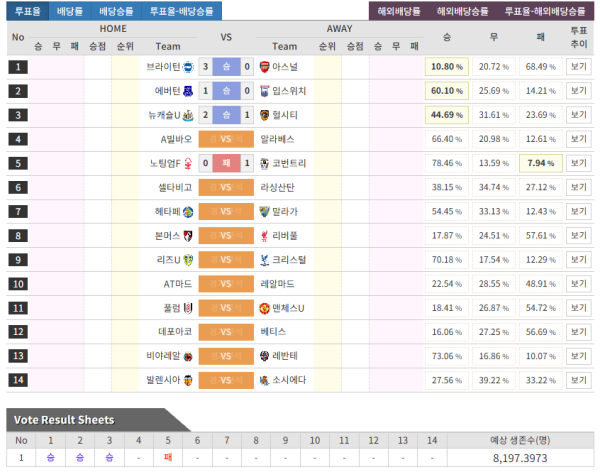
Task: Click the Valencia crest icon
Action: [188, 381]
